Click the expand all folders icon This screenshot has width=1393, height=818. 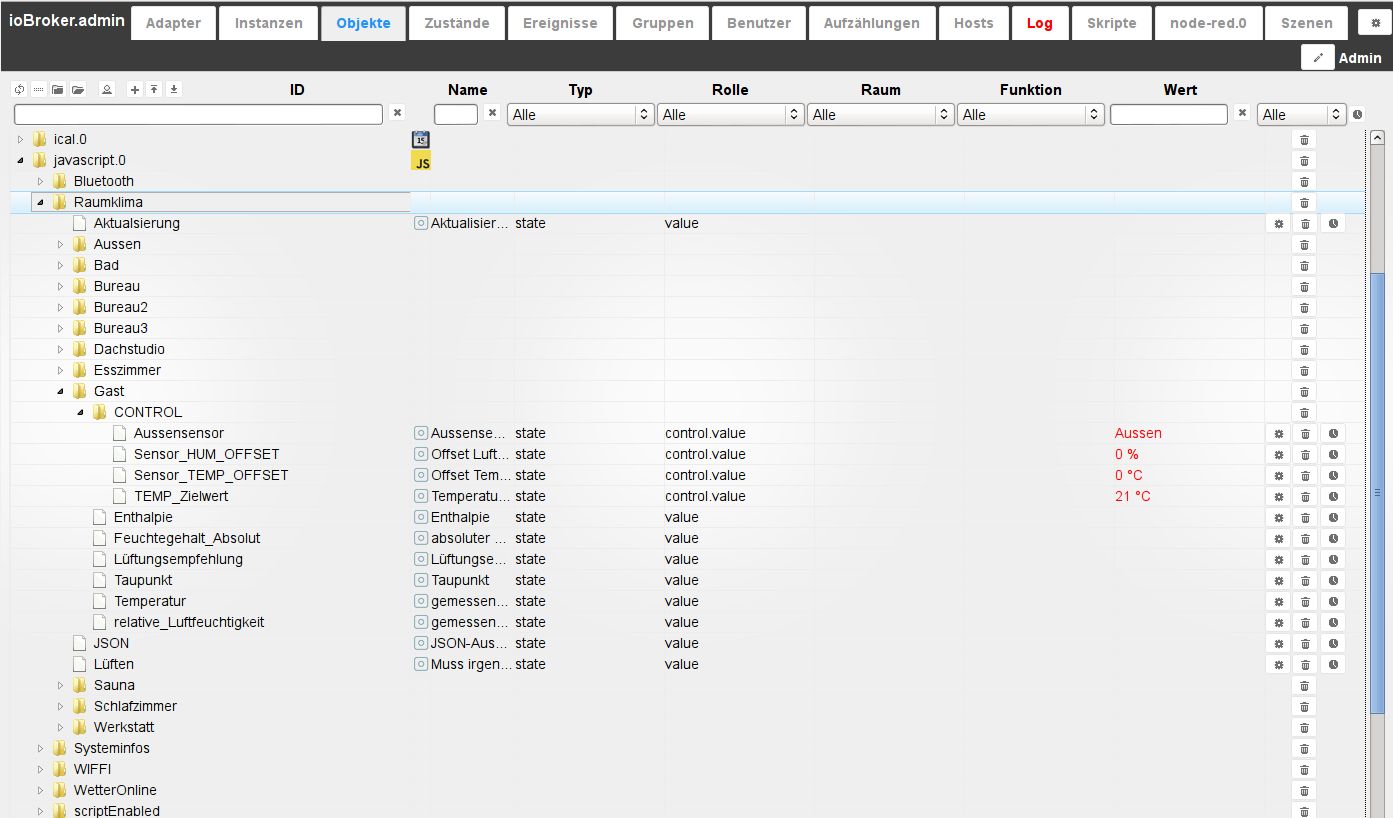coord(78,90)
